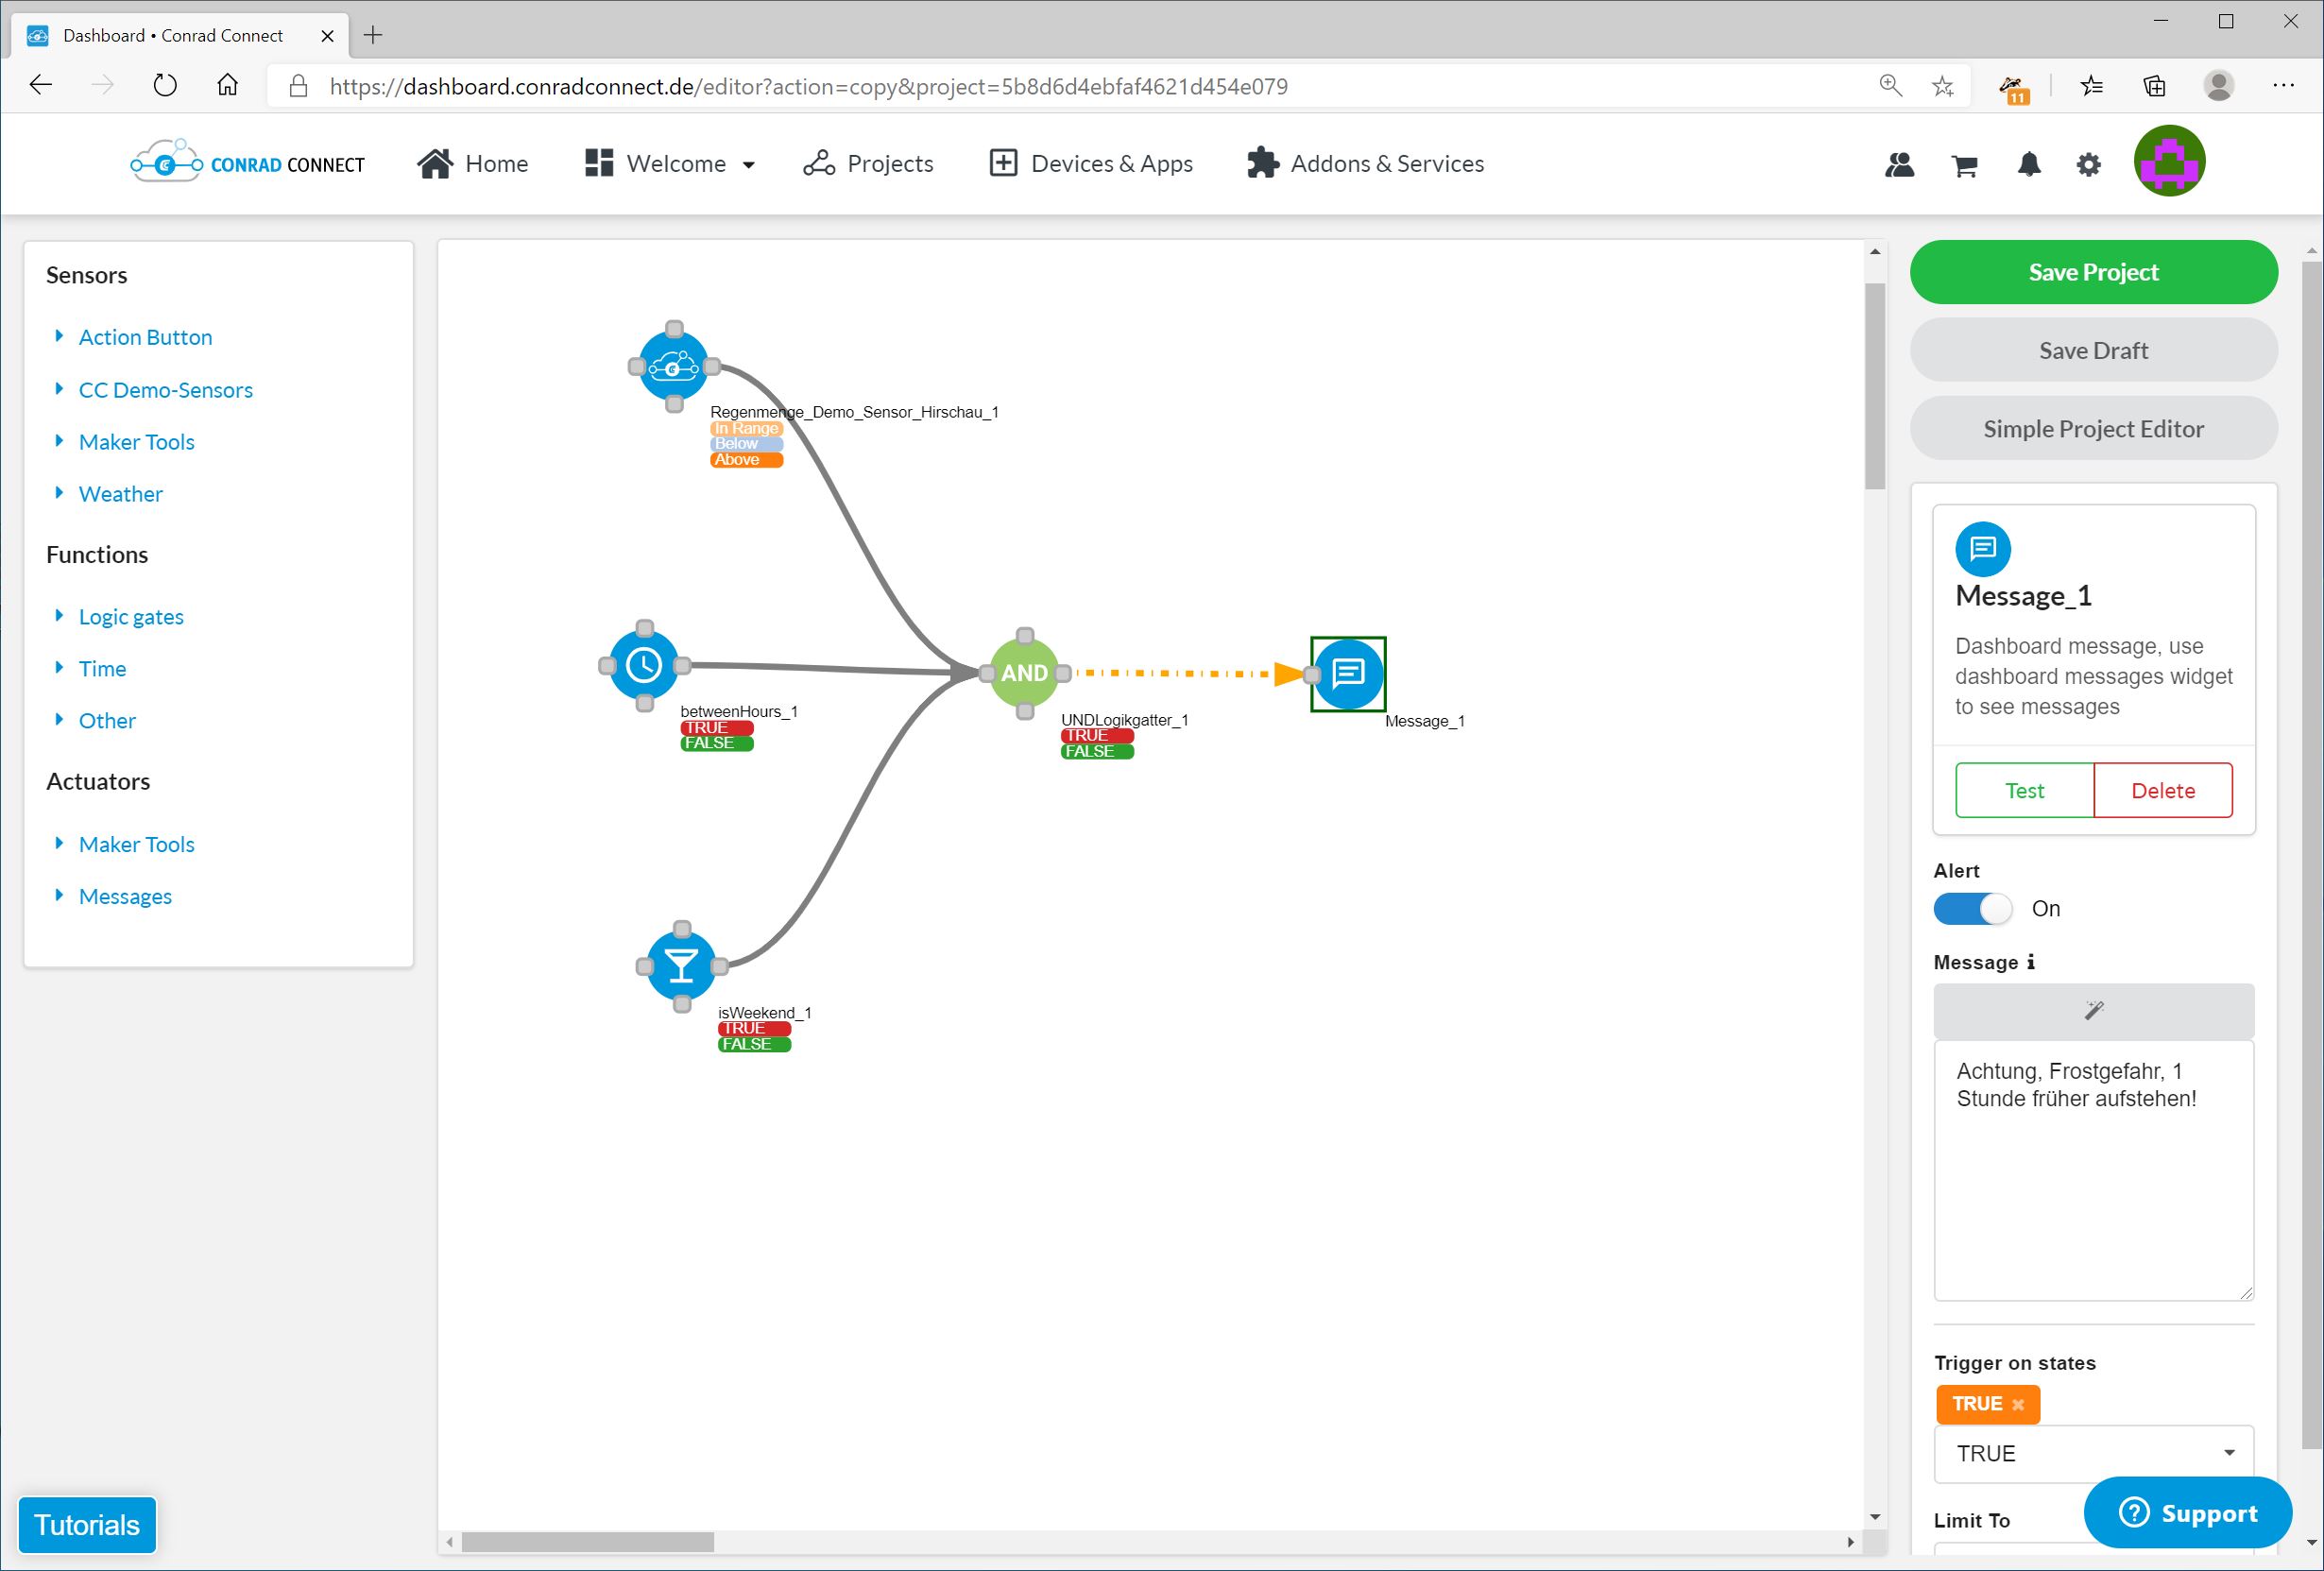Expand the Logic gates category

tap(131, 616)
